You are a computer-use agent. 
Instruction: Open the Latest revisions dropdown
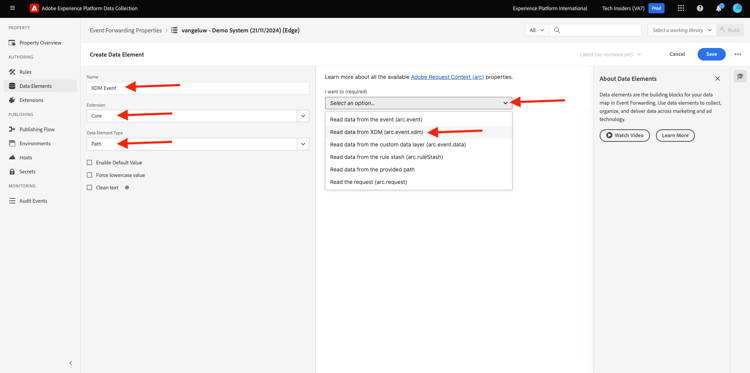click(x=610, y=55)
